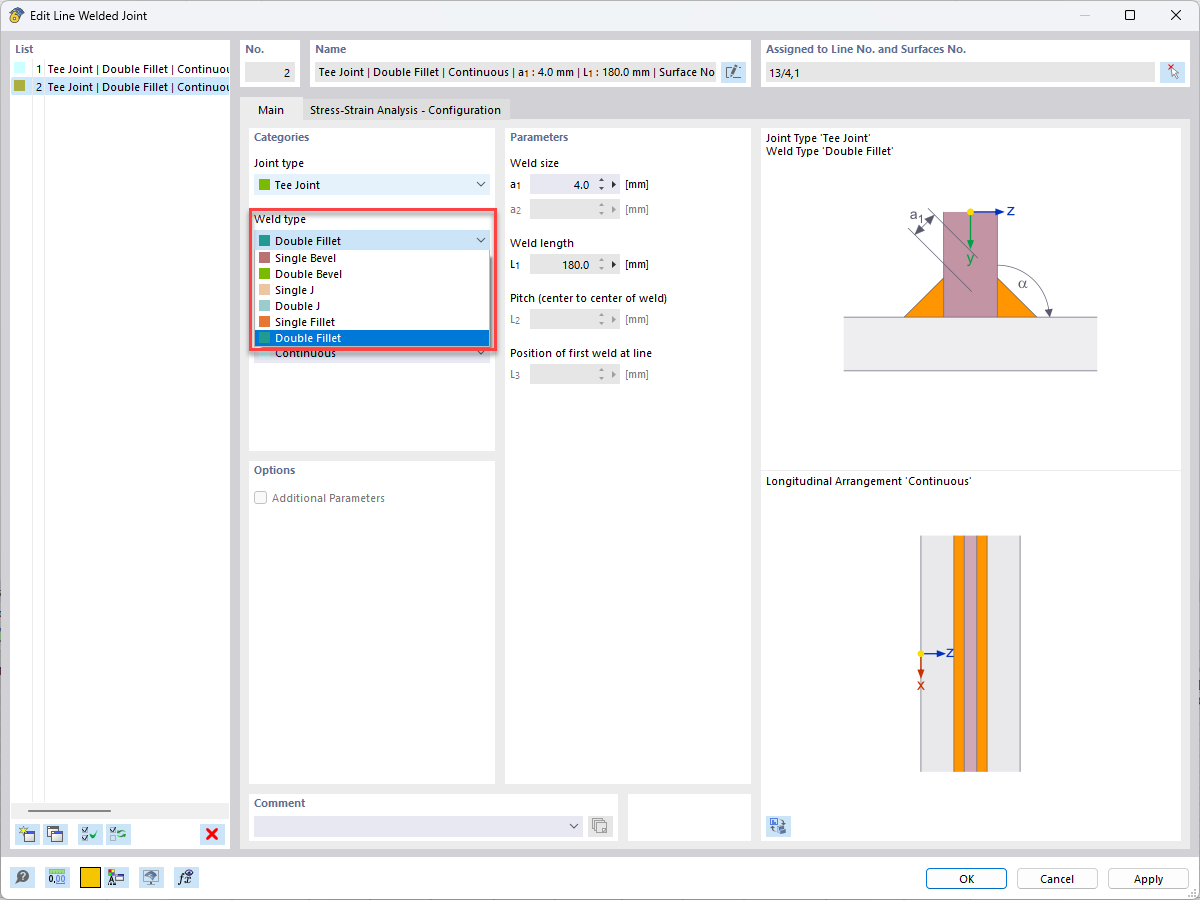Open the yellow color swatch
The image size is (1200, 900).
coord(89,877)
